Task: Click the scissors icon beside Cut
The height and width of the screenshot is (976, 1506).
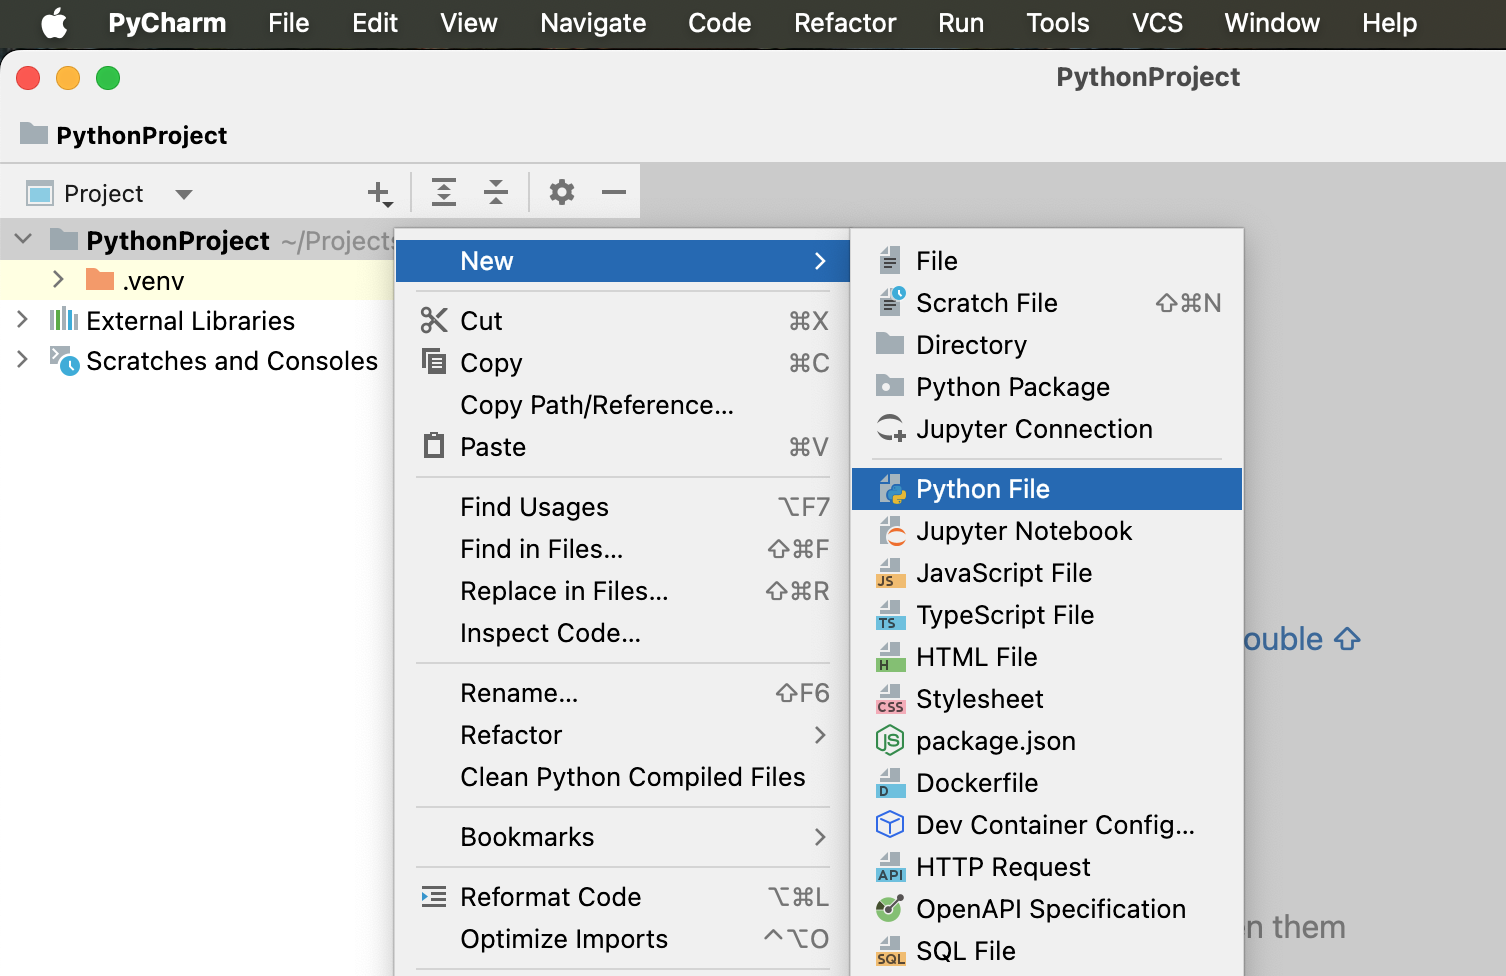Action: (x=434, y=320)
